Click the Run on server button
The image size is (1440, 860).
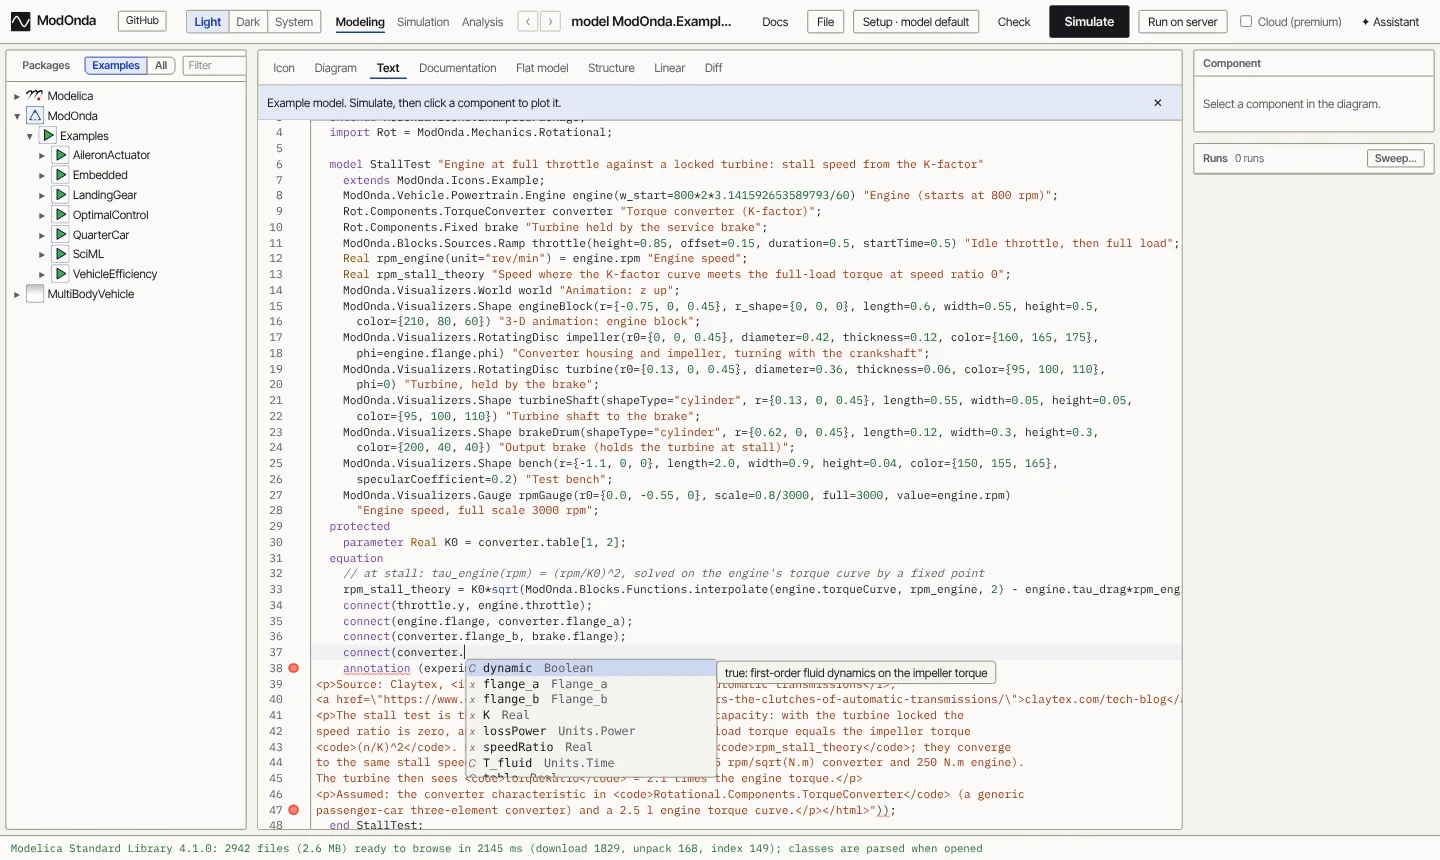coord(1183,22)
